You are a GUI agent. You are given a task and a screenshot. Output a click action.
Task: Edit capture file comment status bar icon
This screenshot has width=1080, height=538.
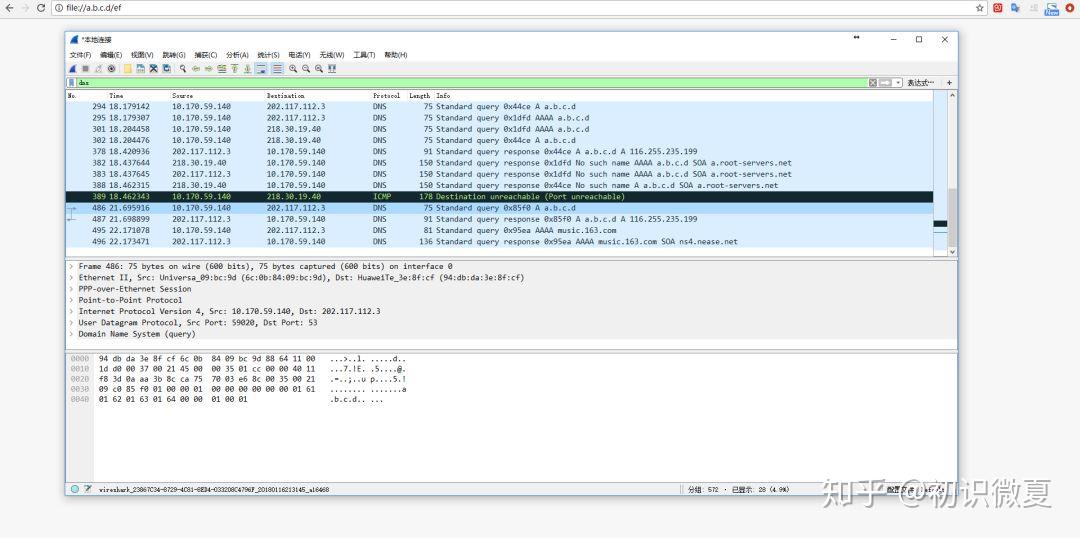pyautogui.click(x=87, y=489)
